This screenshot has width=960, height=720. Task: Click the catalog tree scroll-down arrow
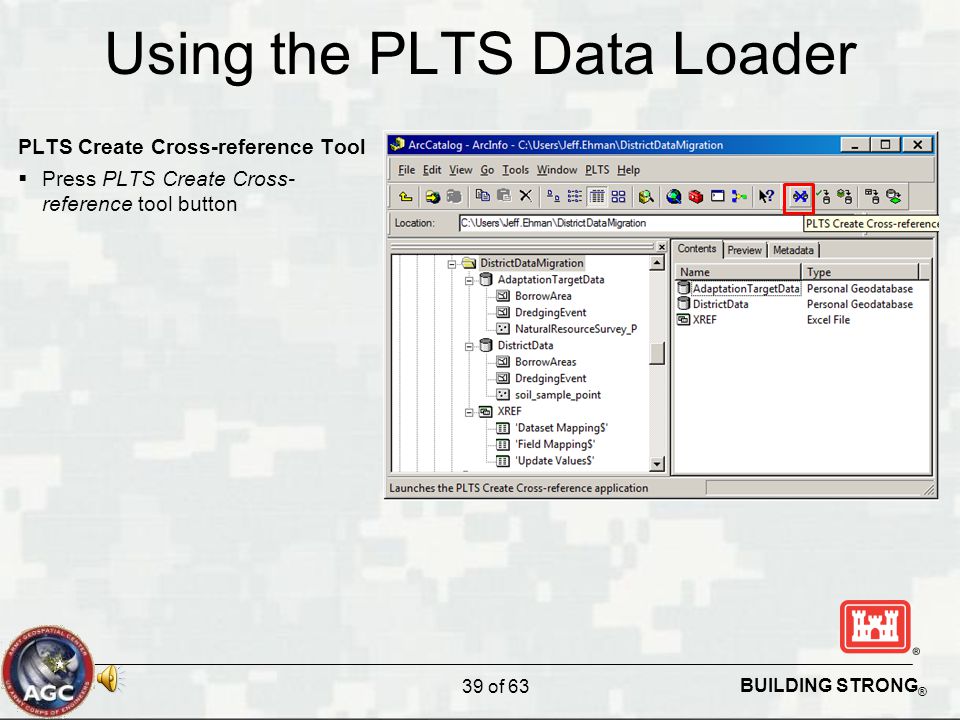(x=656, y=464)
